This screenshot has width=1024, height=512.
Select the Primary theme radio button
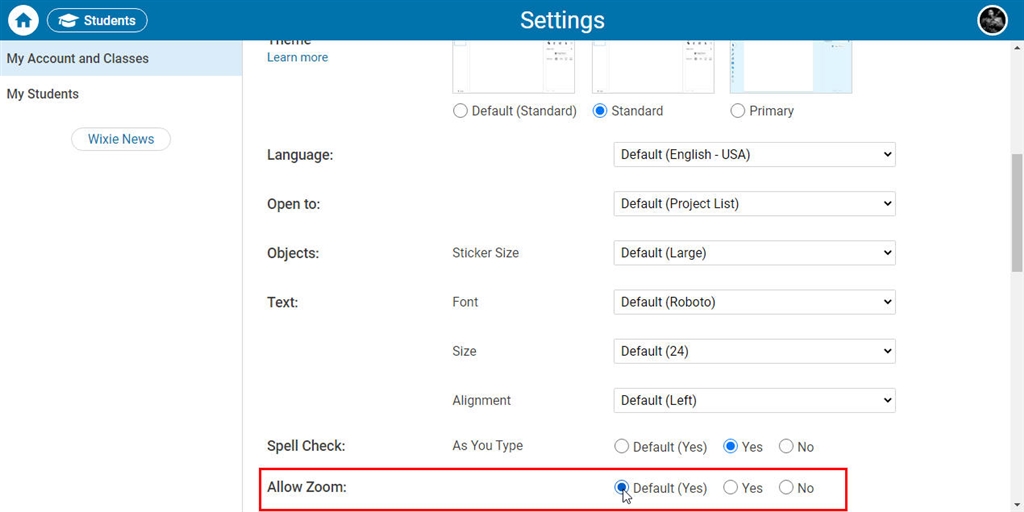738,111
